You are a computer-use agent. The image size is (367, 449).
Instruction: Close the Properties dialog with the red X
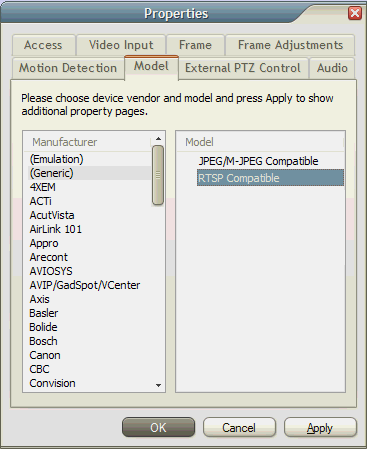click(x=355, y=13)
